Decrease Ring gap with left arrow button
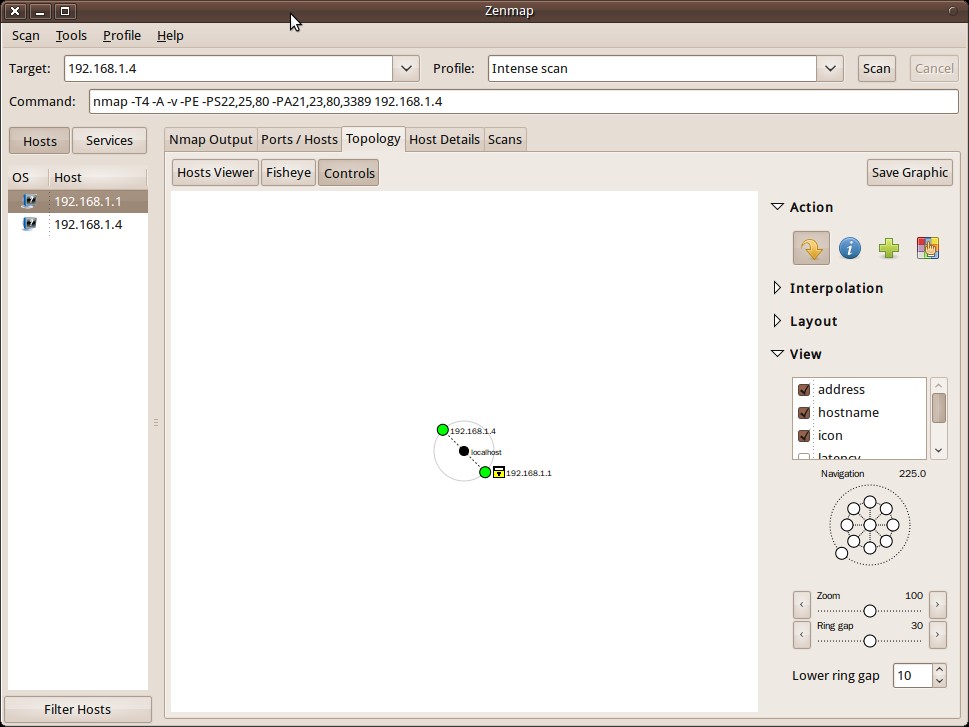This screenshot has height=727, width=969. (x=802, y=634)
